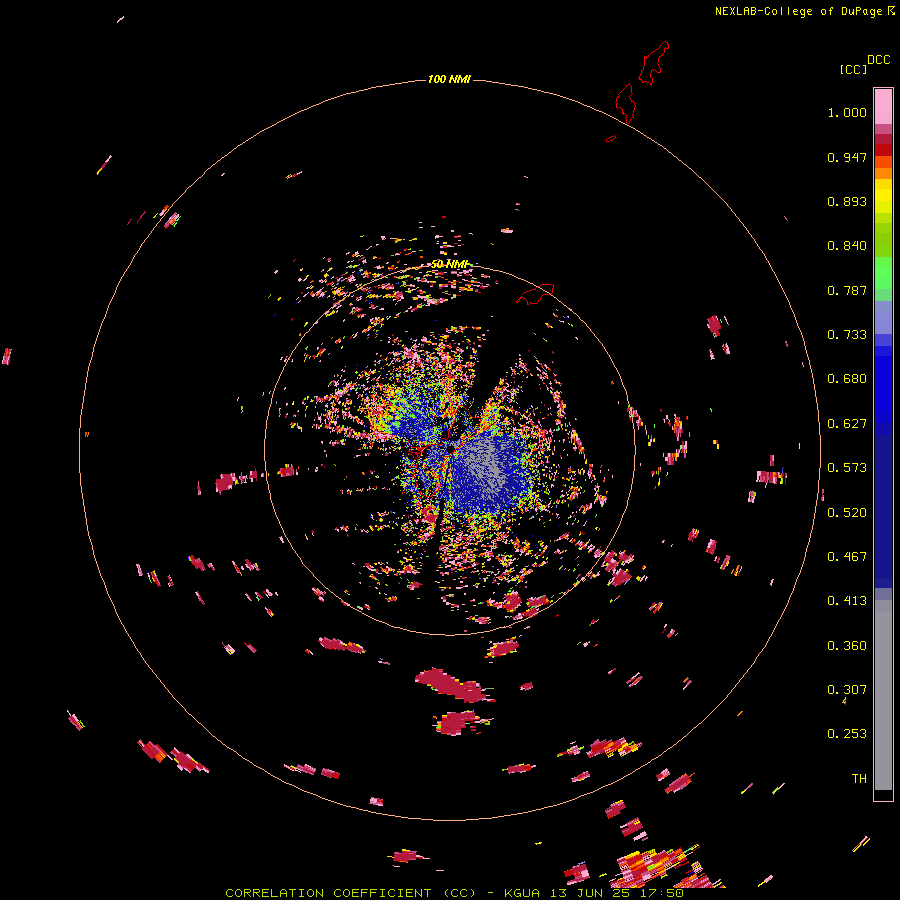Click the 100 NMI range ring label
This screenshot has height=900, width=900.
[x=449, y=79]
